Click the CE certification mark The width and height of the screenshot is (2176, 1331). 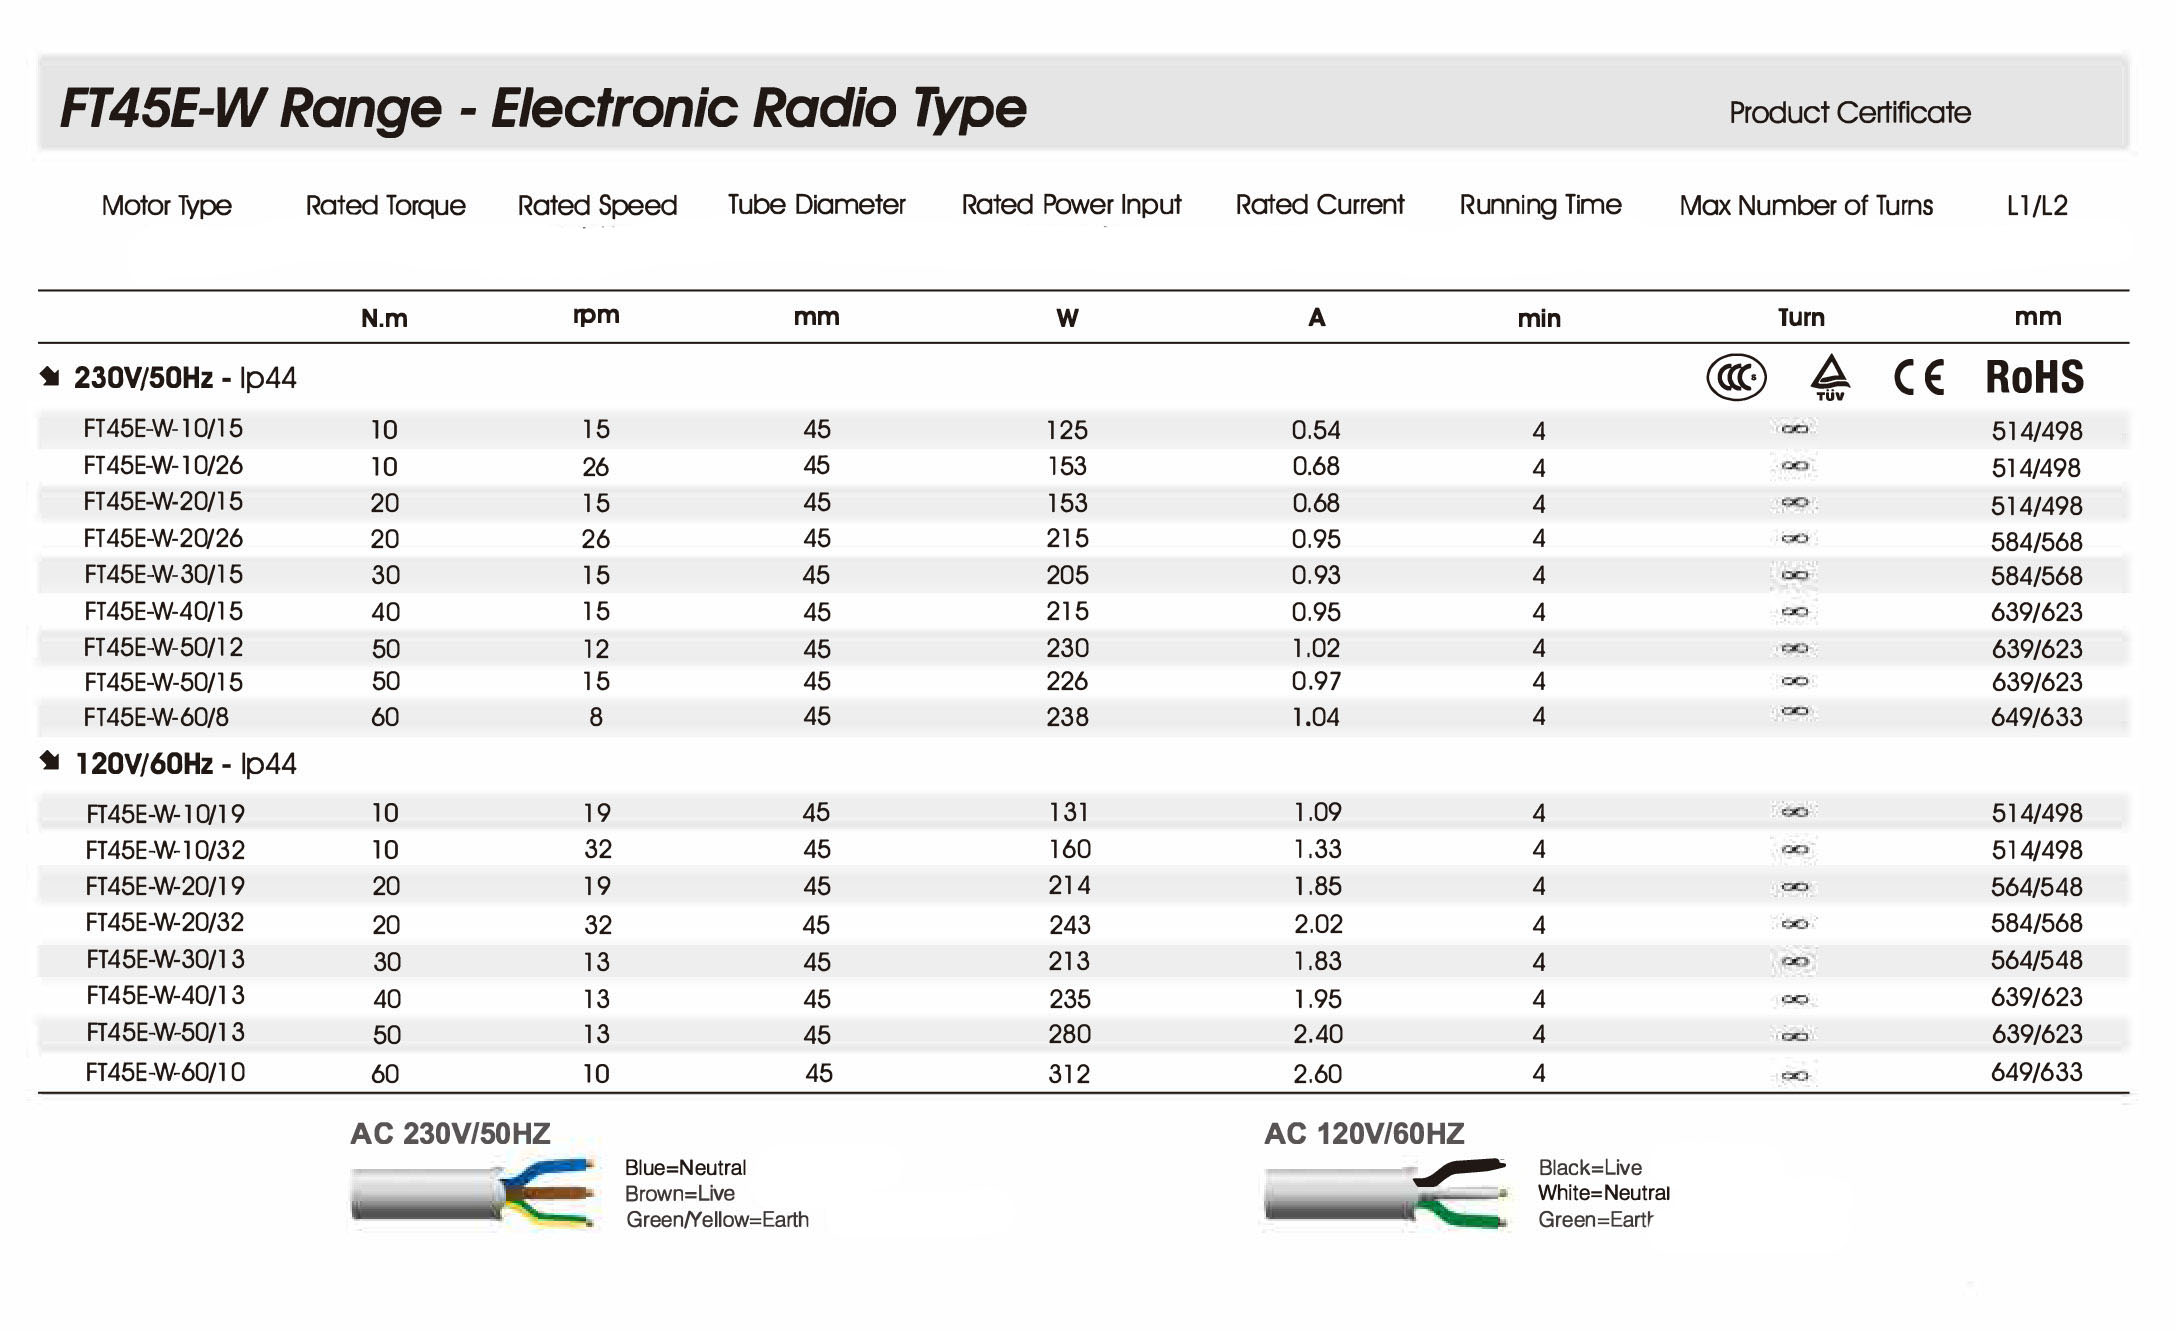1919,378
